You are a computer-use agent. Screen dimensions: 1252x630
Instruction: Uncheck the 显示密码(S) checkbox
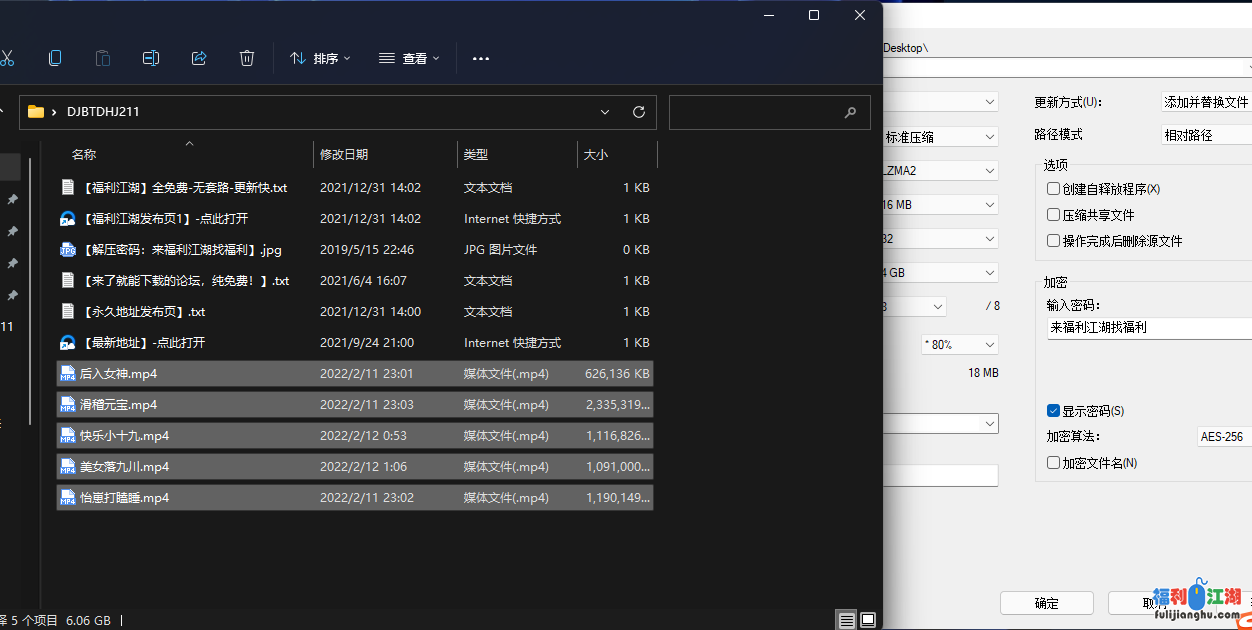pos(1053,411)
